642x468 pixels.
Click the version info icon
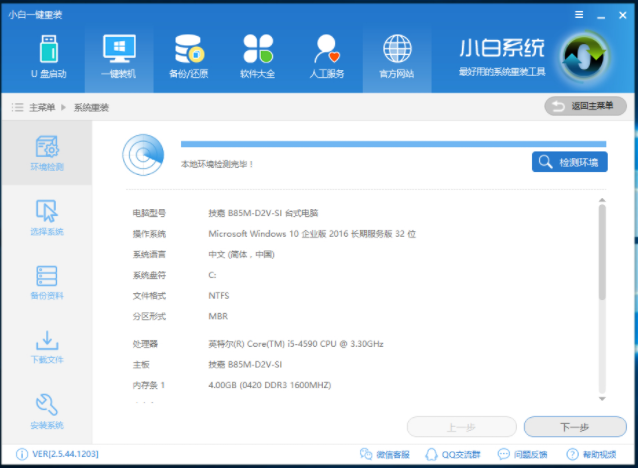click(22, 454)
